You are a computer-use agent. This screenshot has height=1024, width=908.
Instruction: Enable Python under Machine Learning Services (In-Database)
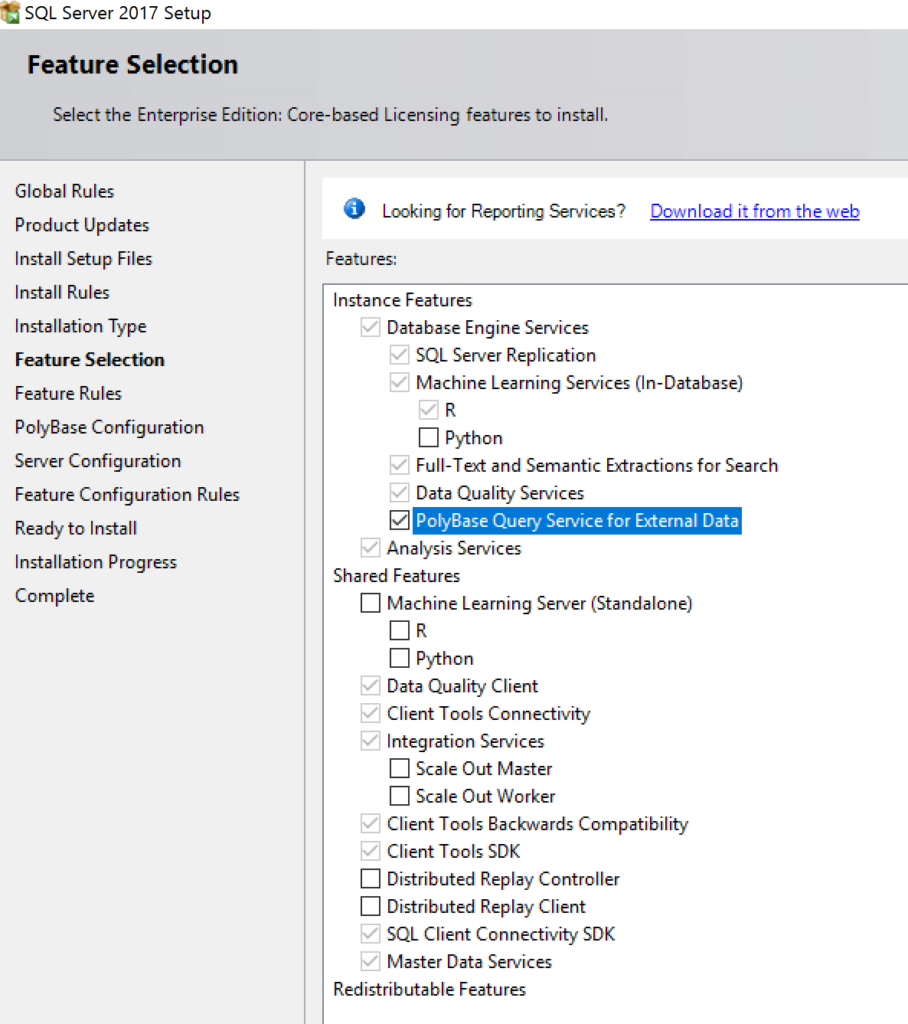point(429,437)
